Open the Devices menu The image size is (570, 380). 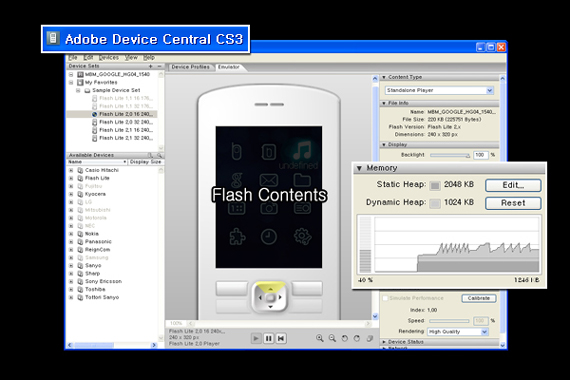tap(109, 57)
